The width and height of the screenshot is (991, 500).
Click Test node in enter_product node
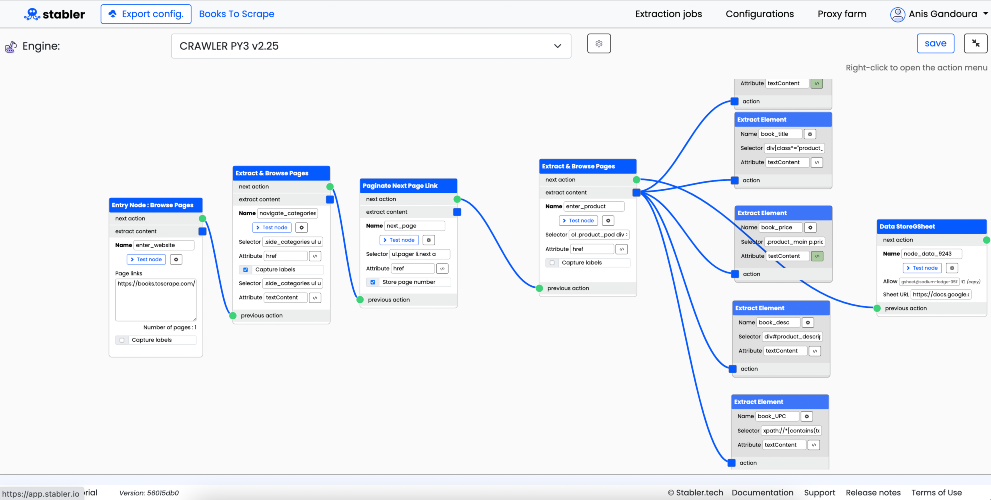(578, 221)
